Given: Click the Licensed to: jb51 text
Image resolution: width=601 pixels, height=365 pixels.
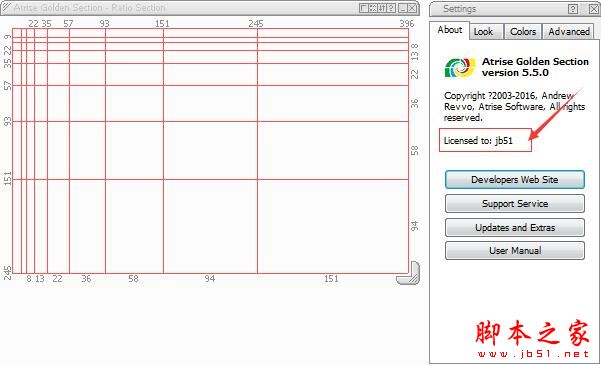Looking at the screenshot, I should [478, 141].
